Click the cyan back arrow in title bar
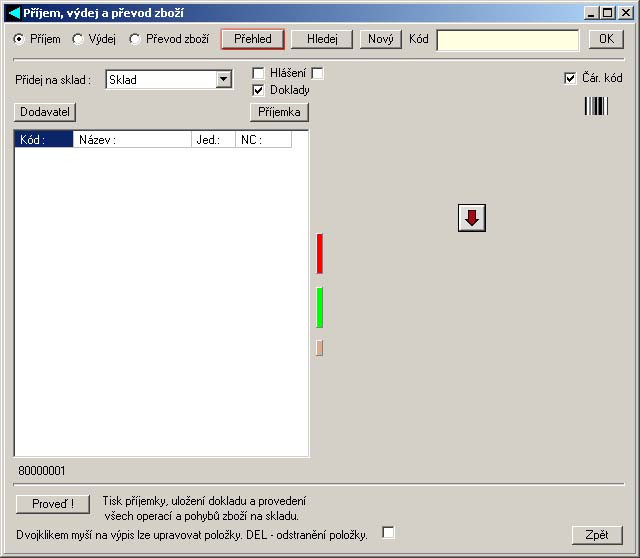The height and width of the screenshot is (558, 640). 14,13
